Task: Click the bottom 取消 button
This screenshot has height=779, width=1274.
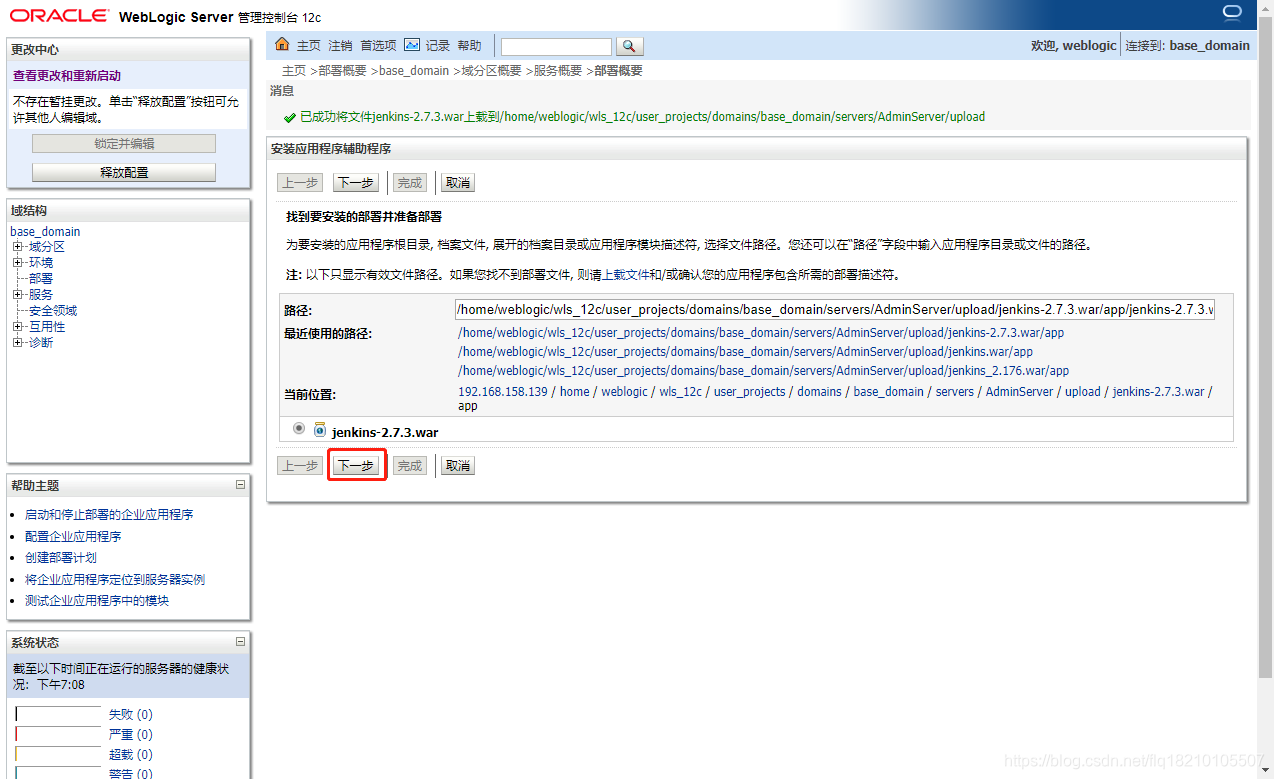Action: pyautogui.click(x=458, y=466)
